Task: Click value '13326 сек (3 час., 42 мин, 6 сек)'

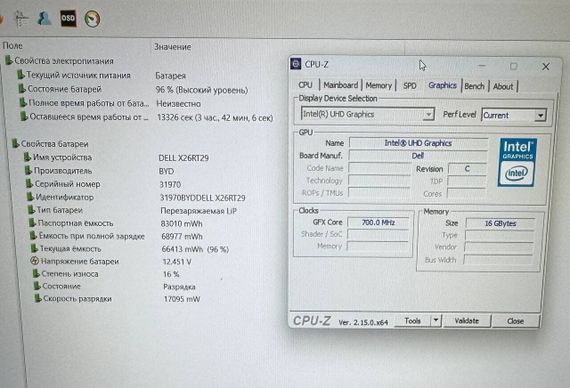Action: [x=215, y=117]
